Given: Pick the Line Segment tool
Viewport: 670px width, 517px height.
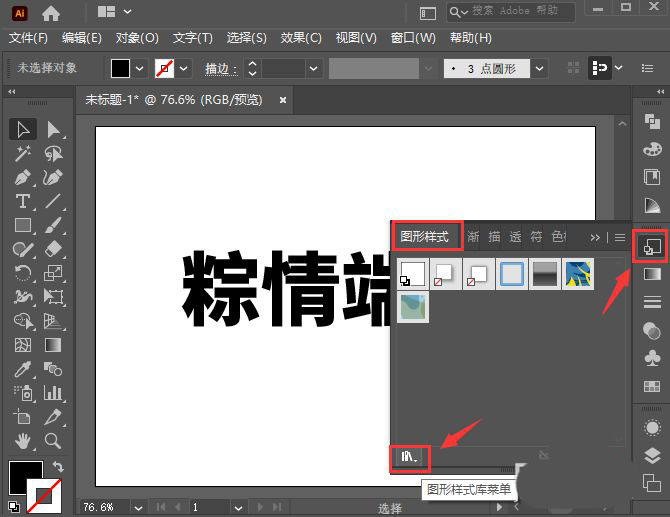Looking at the screenshot, I should pyautogui.click(x=53, y=201).
